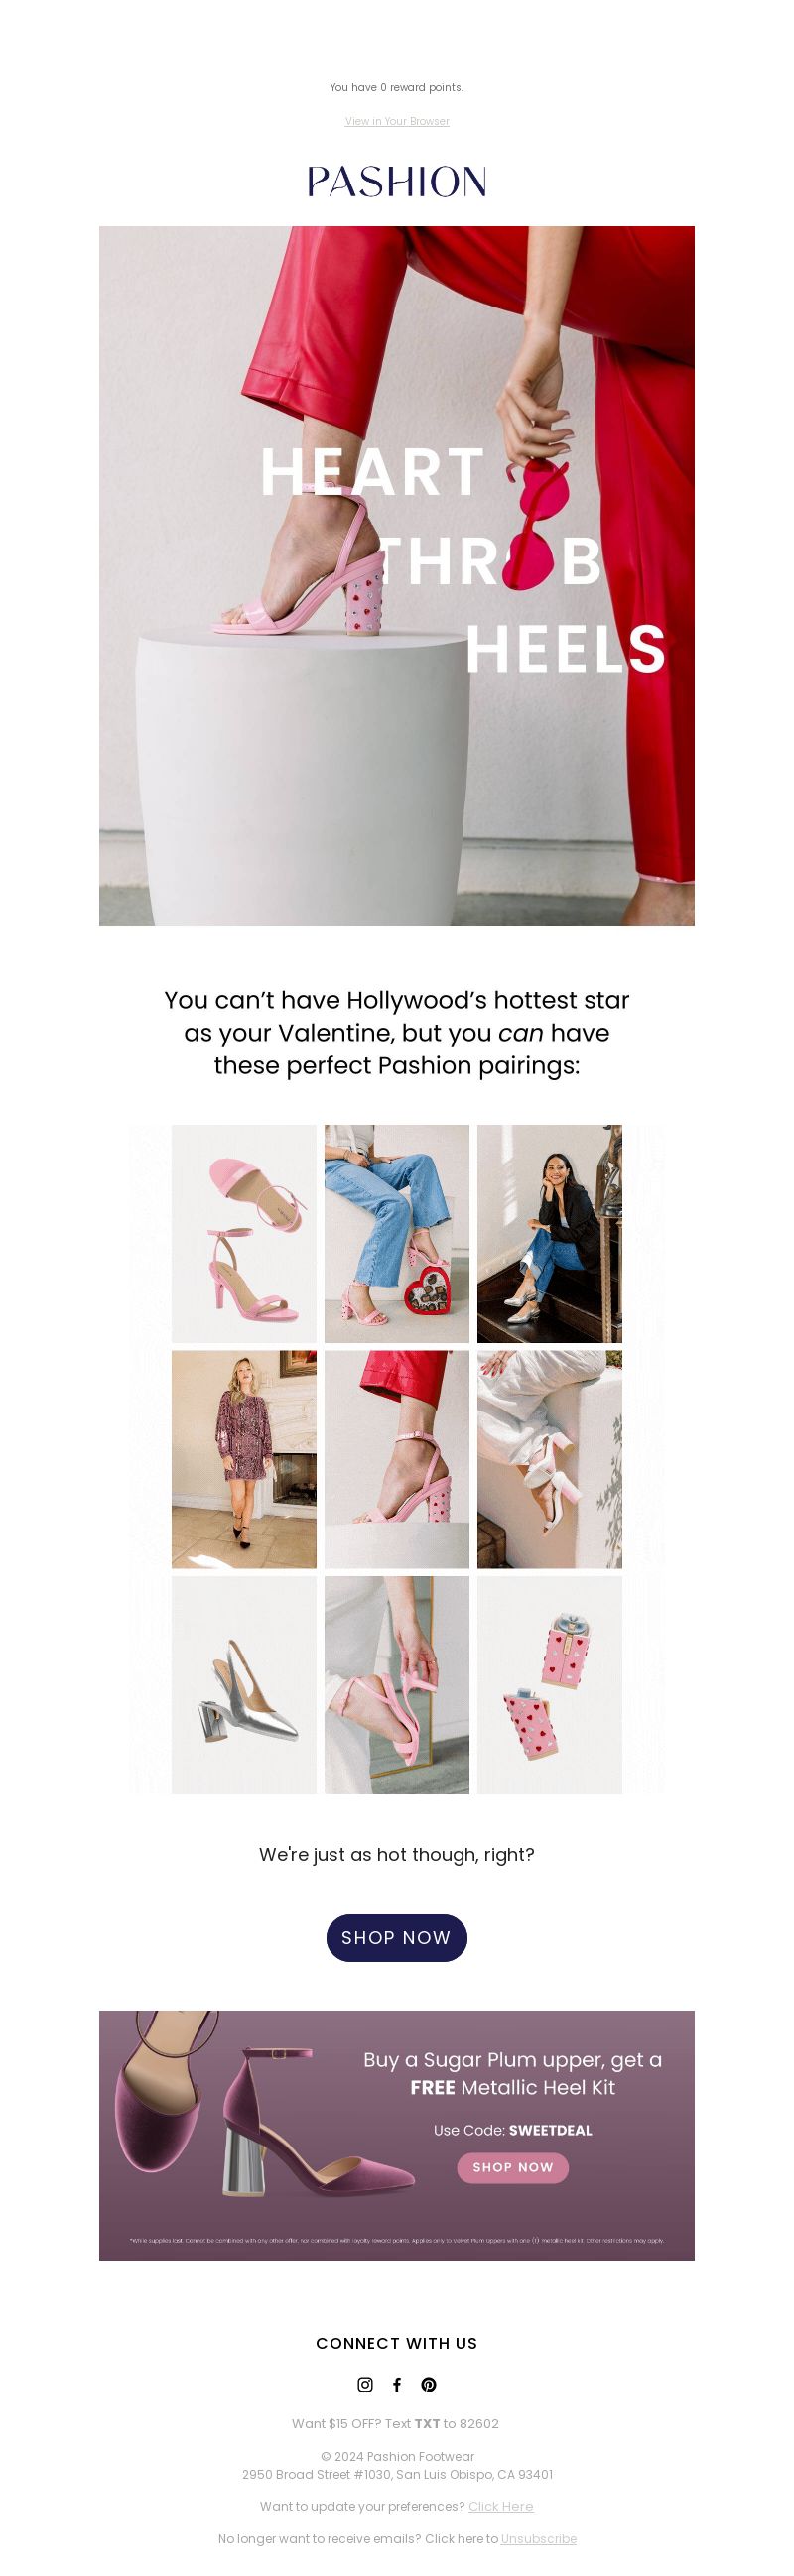
Task: Select the silver slingback pump thumbnail
Action: (x=244, y=1685)
